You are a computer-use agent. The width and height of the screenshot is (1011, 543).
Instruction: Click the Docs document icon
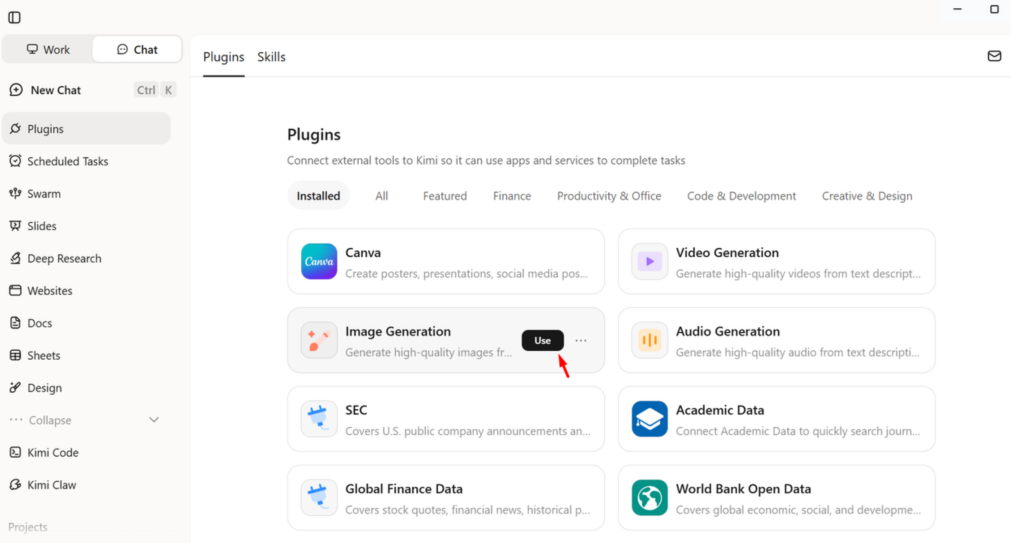click(15, 322)
